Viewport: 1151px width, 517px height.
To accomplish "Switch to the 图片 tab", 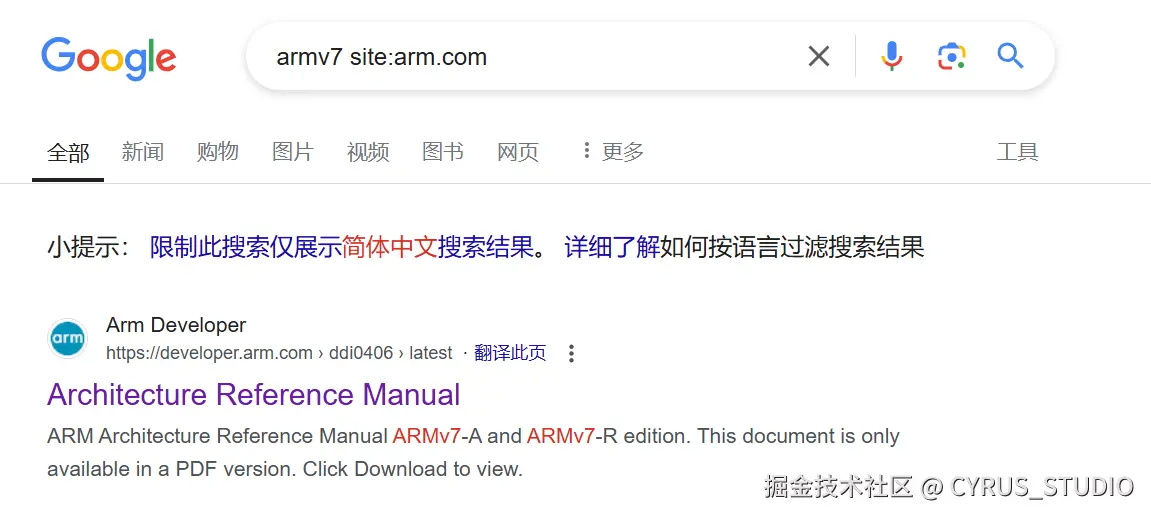I will pos(293,152).
